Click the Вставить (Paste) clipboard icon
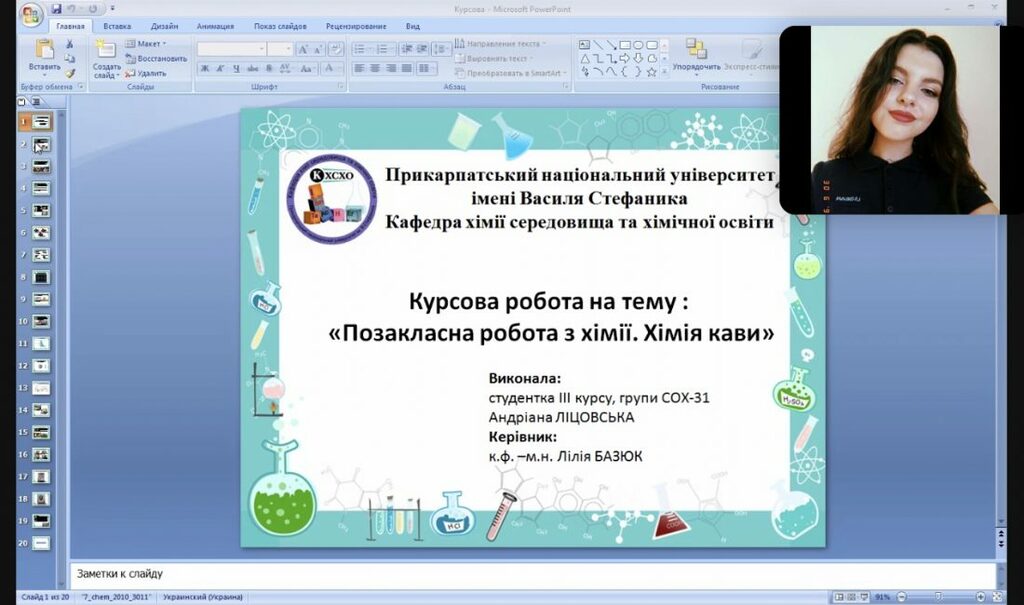Viewport: 1024px width, 605px height. tap(44, 56)
